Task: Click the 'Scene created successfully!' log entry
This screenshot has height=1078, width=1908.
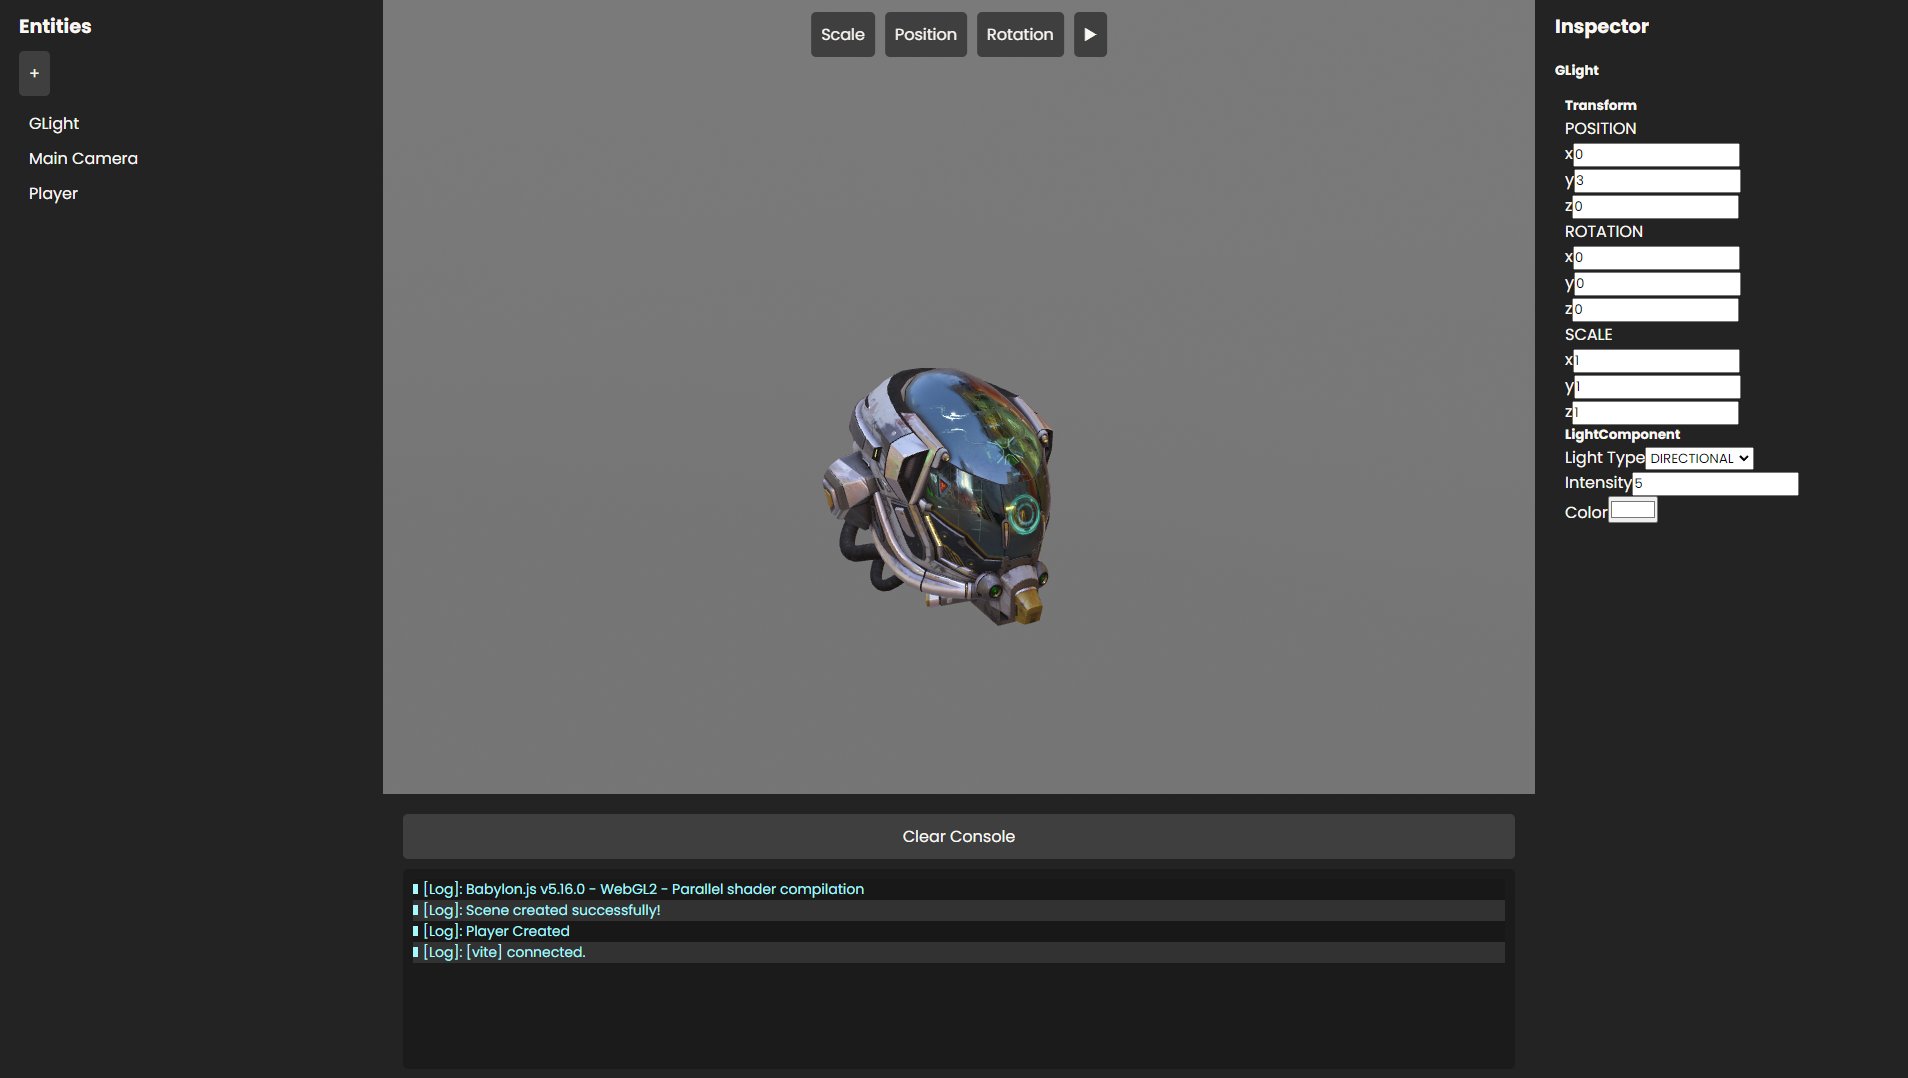Action: coord(958,910)
